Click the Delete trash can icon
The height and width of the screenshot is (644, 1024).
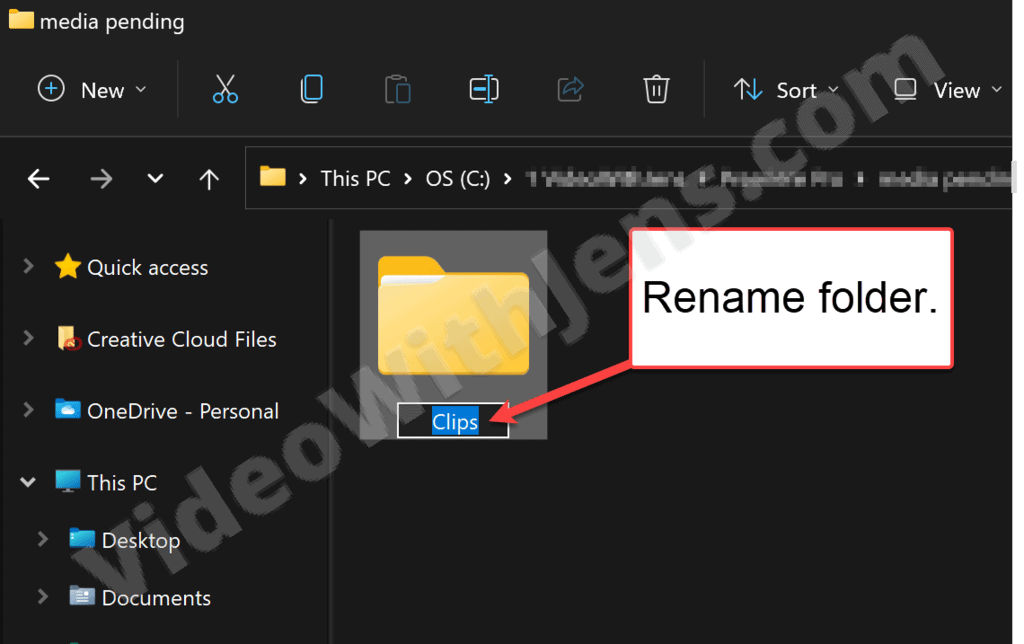[x=656, y=89]
